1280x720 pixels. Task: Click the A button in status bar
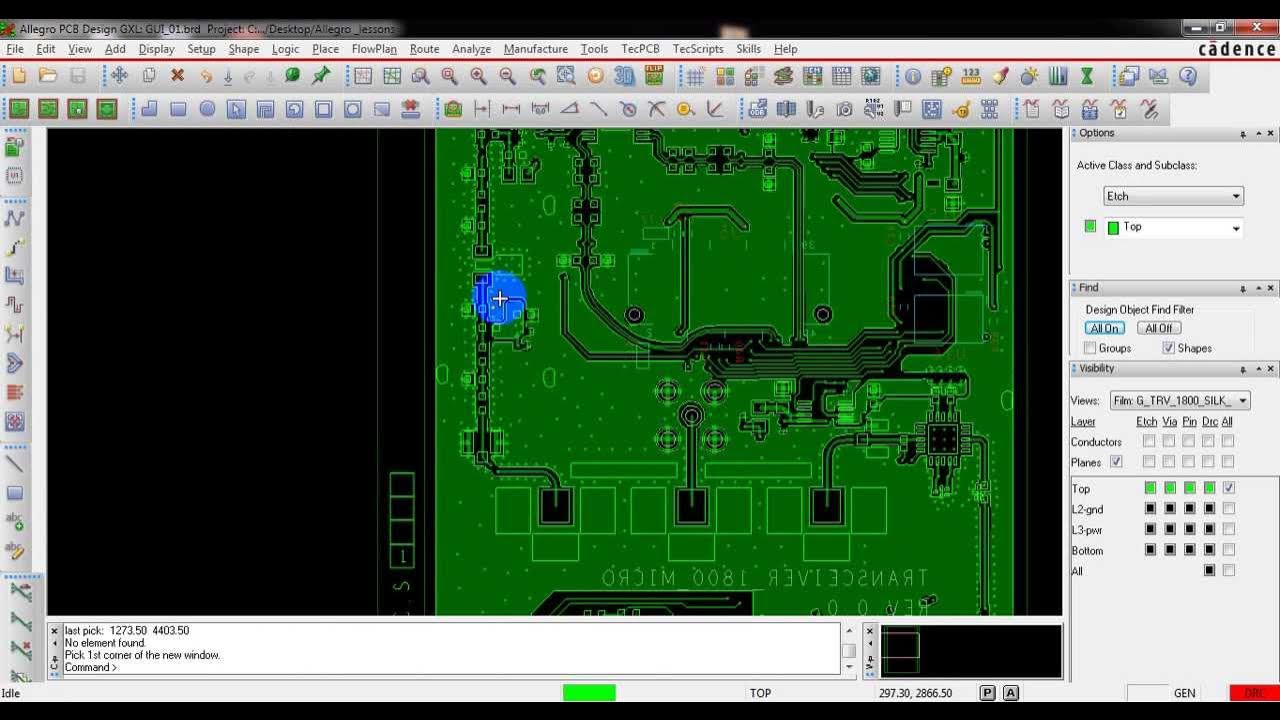(1011, 693)
